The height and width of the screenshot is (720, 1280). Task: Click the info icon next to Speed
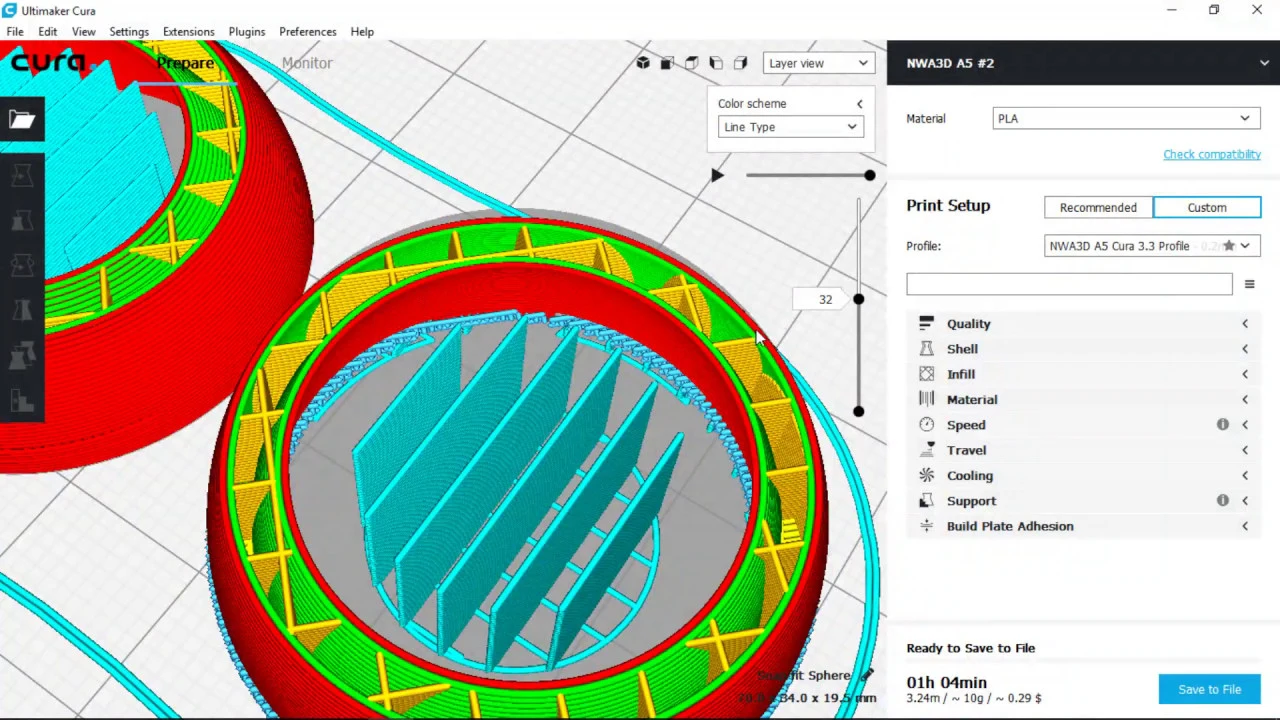click(x=1222, y=425)
